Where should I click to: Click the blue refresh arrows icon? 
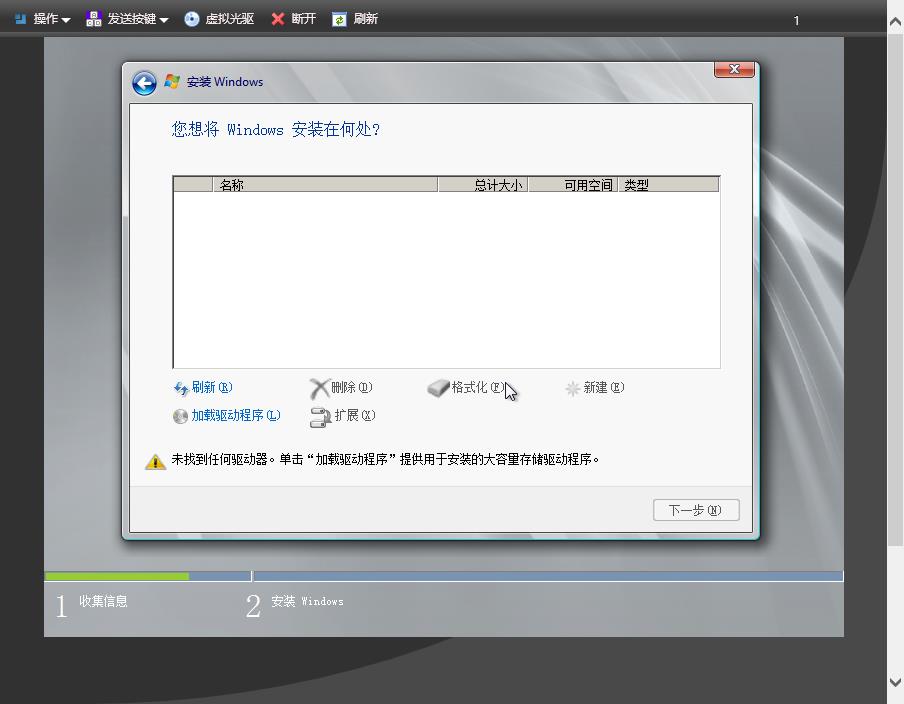181,389
